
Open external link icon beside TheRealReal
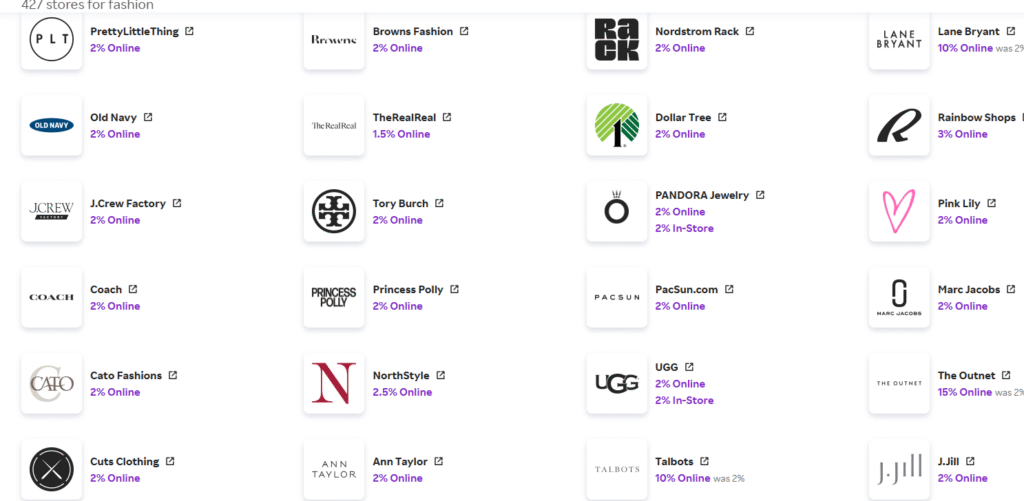pos(447,117)
